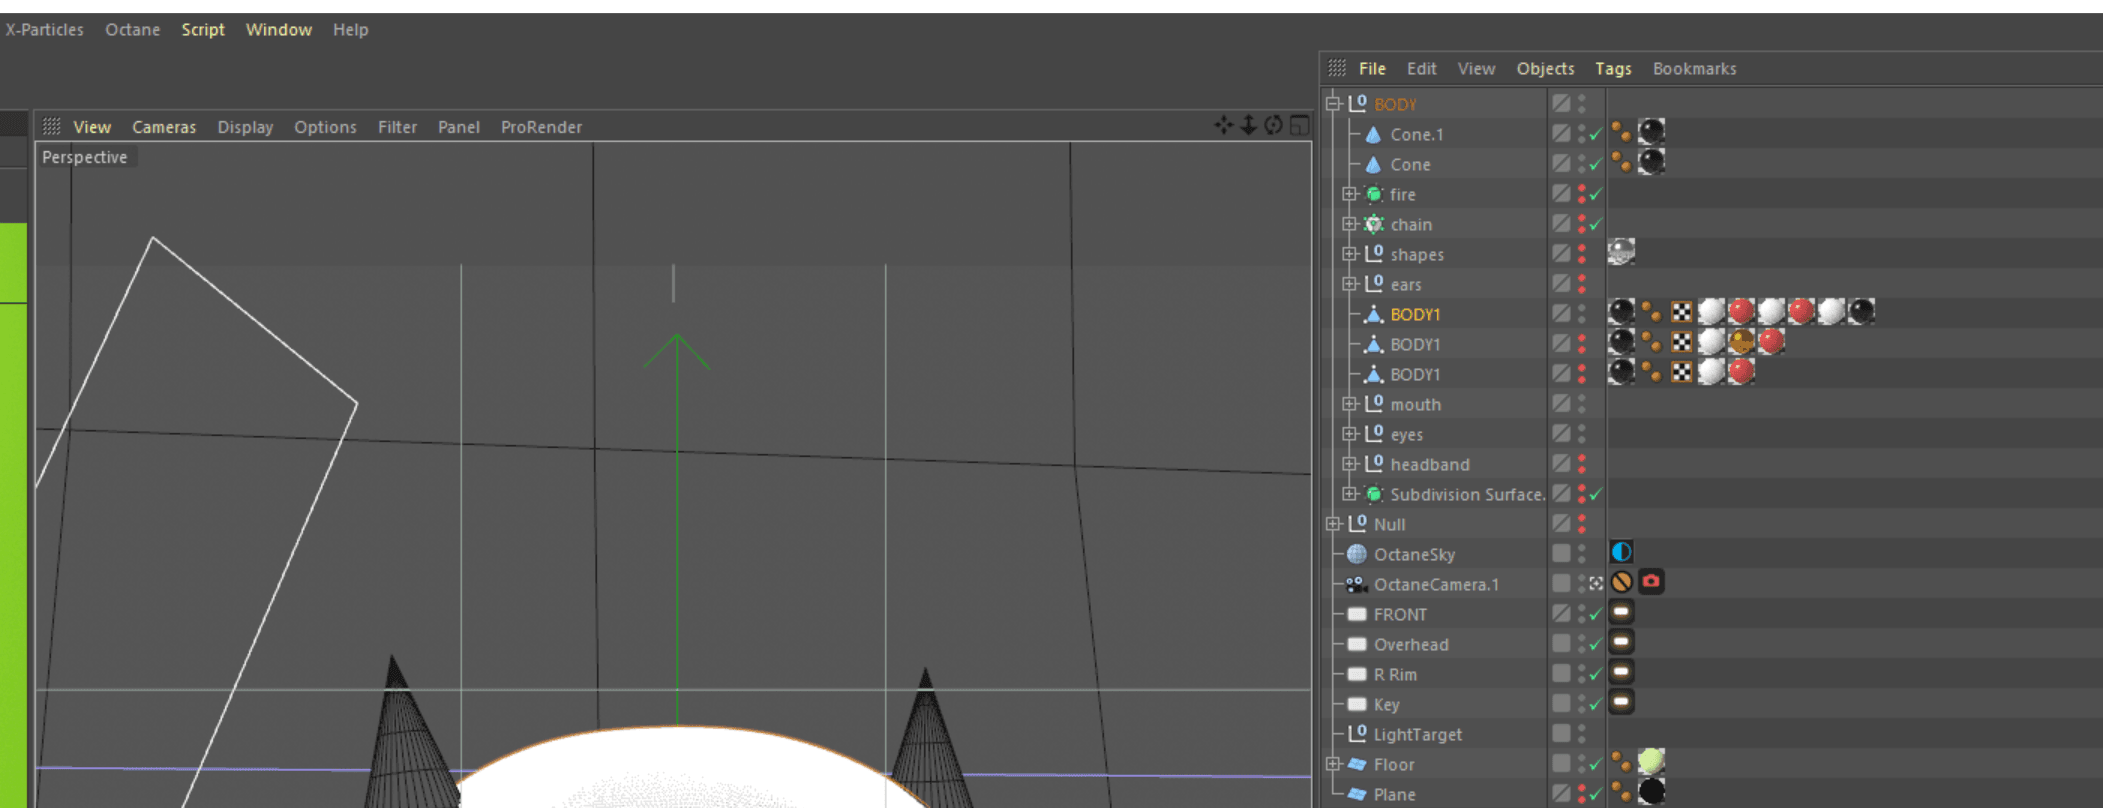Select the phong tag on Cone.1

tap(1621, 132)
